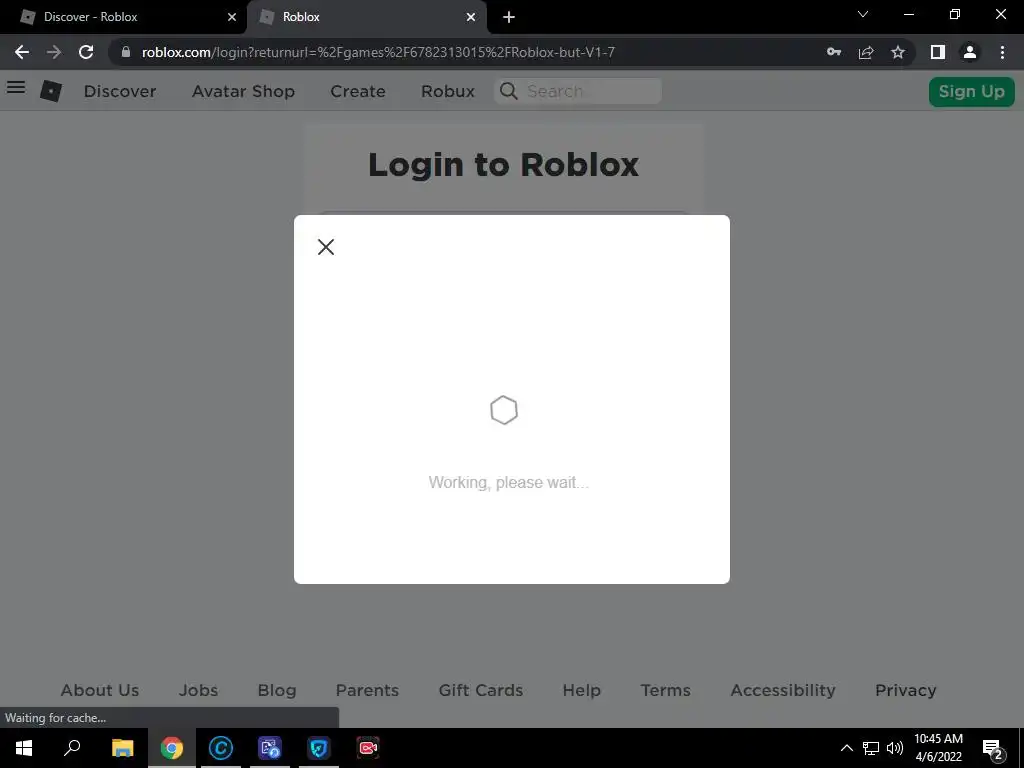Viewport: 1024px width, 768px height.
Task: Open the blue shield taskbar app
Action: [x=319, y=748]
